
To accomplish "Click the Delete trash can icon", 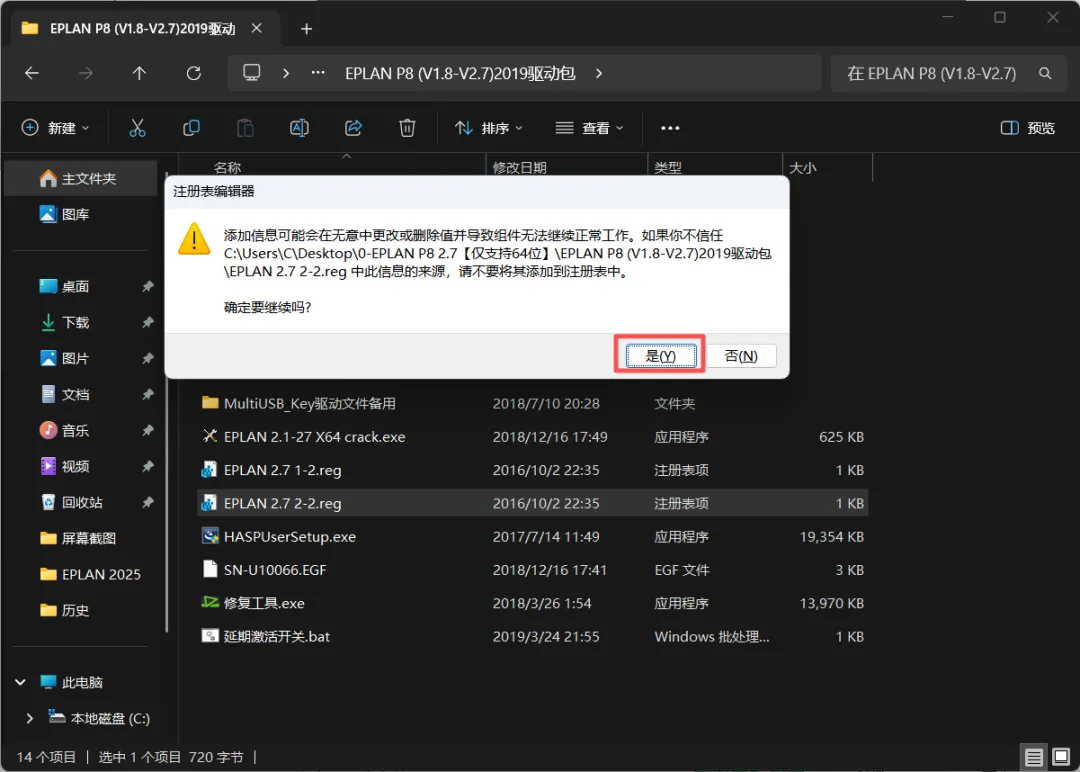I will (407, 128).
